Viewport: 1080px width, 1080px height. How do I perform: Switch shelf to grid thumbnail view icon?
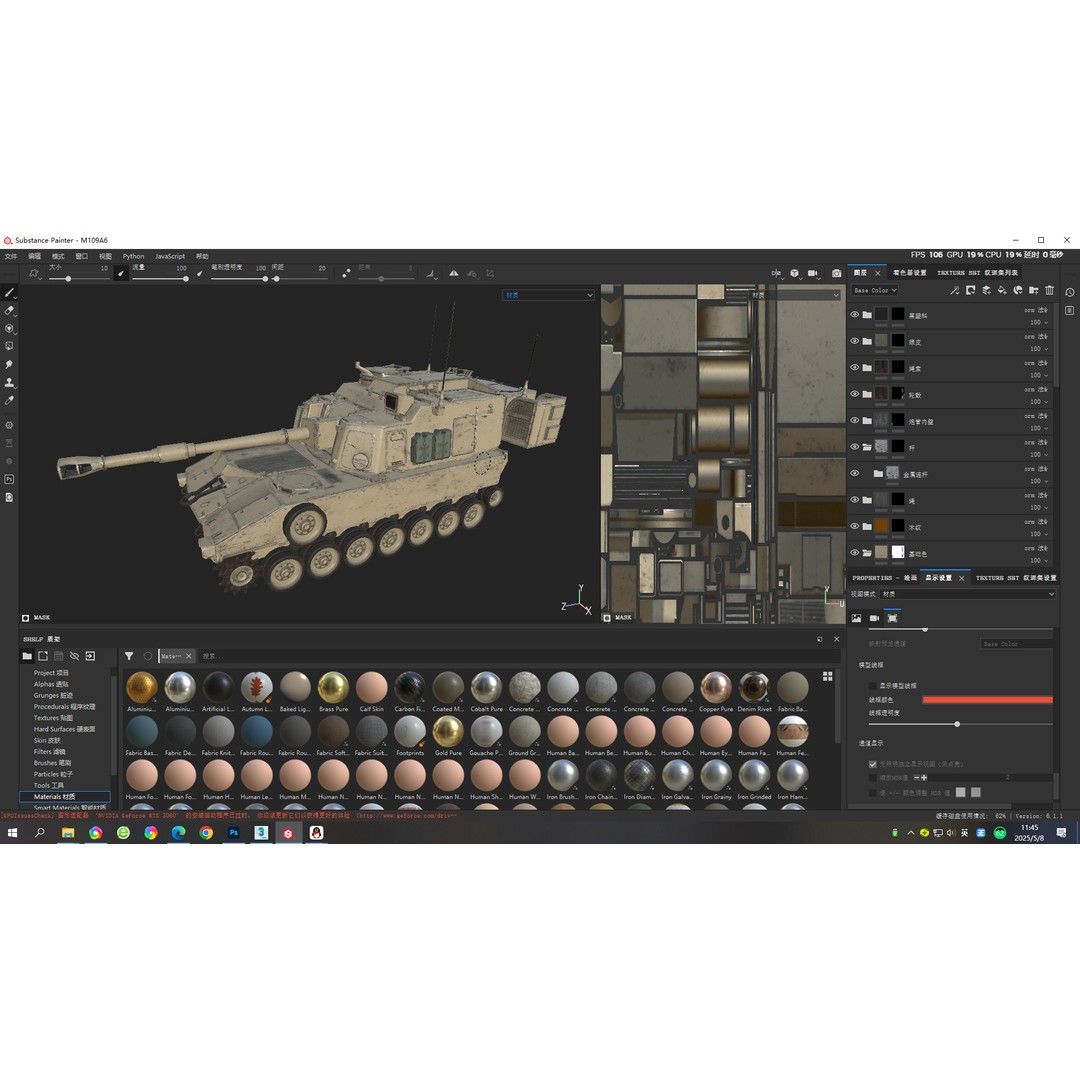tap(828, 676)
